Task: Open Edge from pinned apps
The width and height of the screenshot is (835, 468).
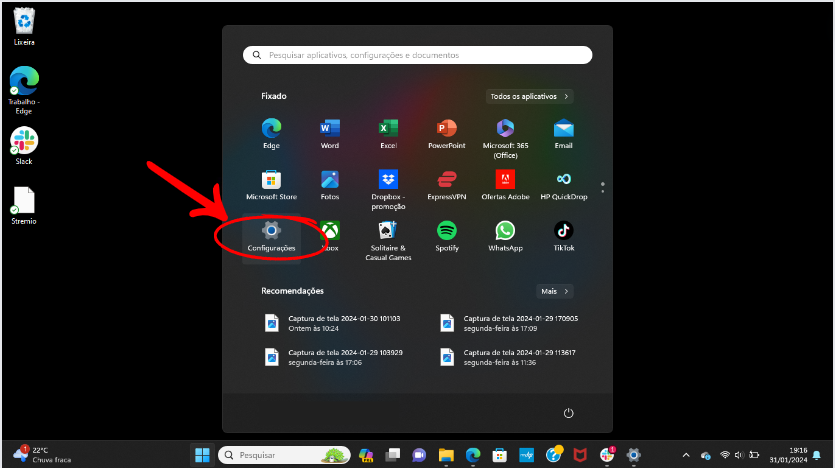Action: point(271,134)
